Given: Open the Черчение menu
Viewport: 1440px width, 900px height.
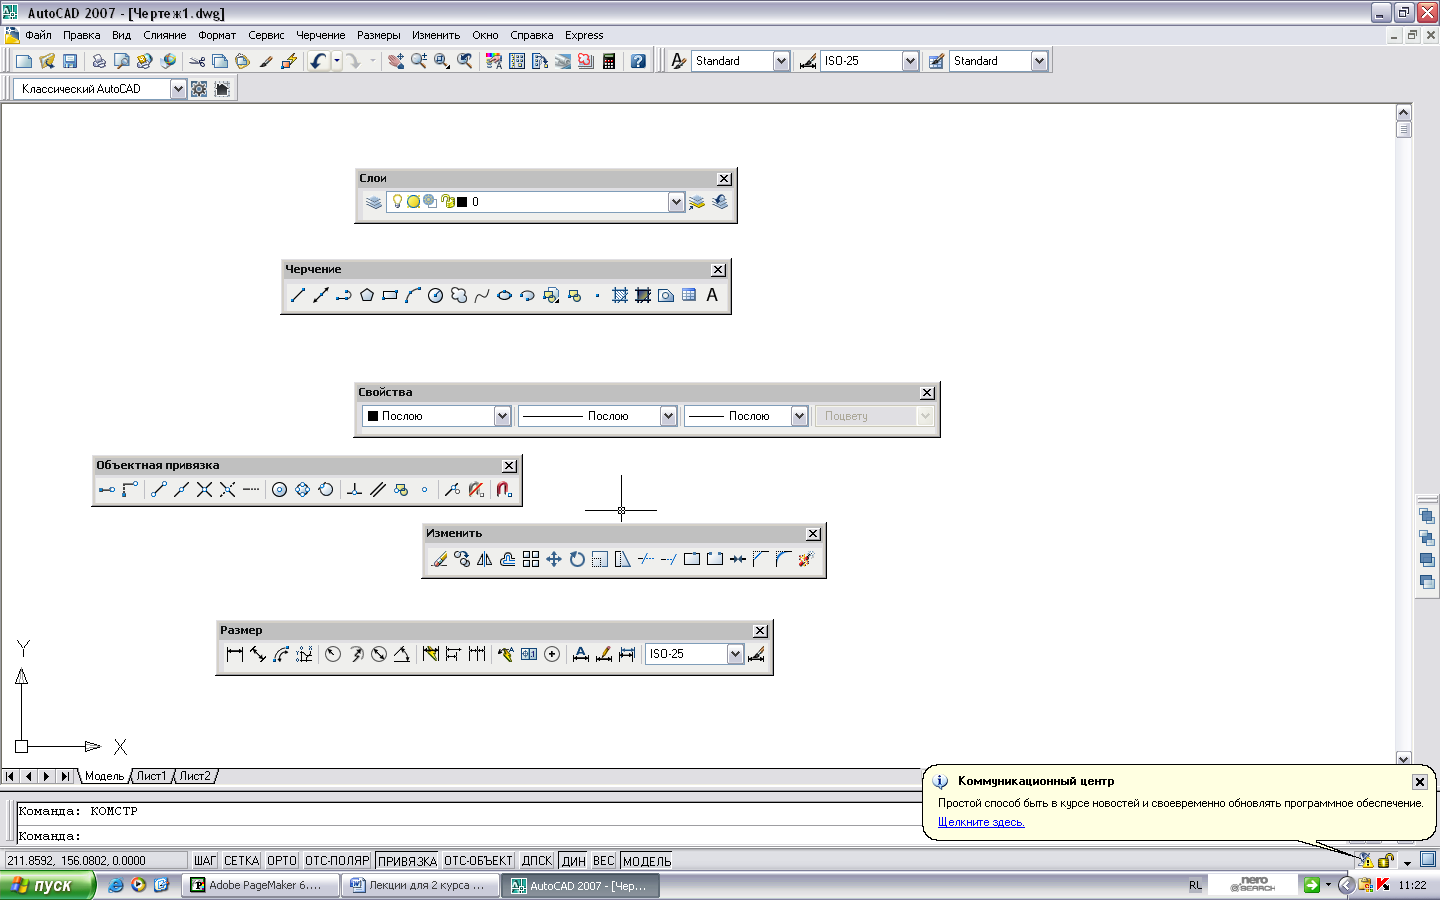Looking at the screenshot, I should point(320,35).
